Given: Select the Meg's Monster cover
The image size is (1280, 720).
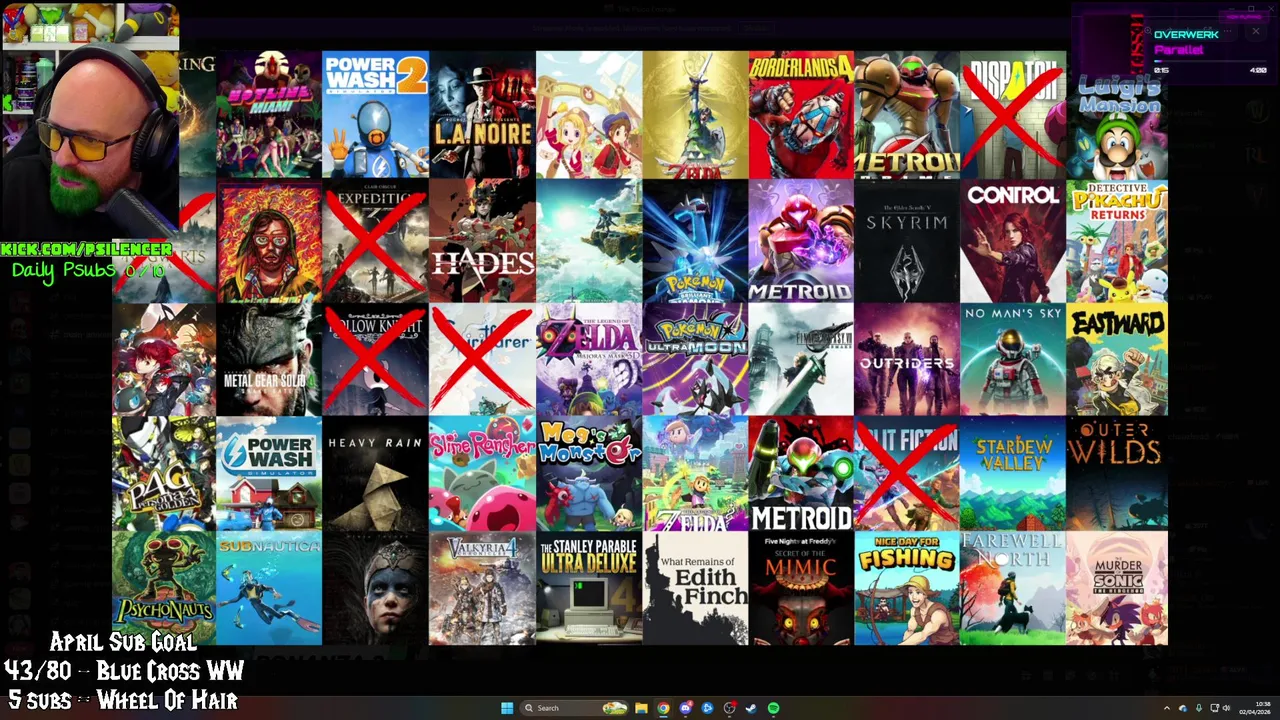Looking at the screenshot, I should pyautogui.click(x=589, y=473).
